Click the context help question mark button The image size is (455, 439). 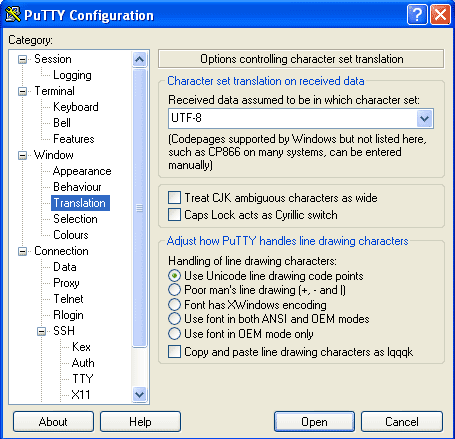(417, 15)
